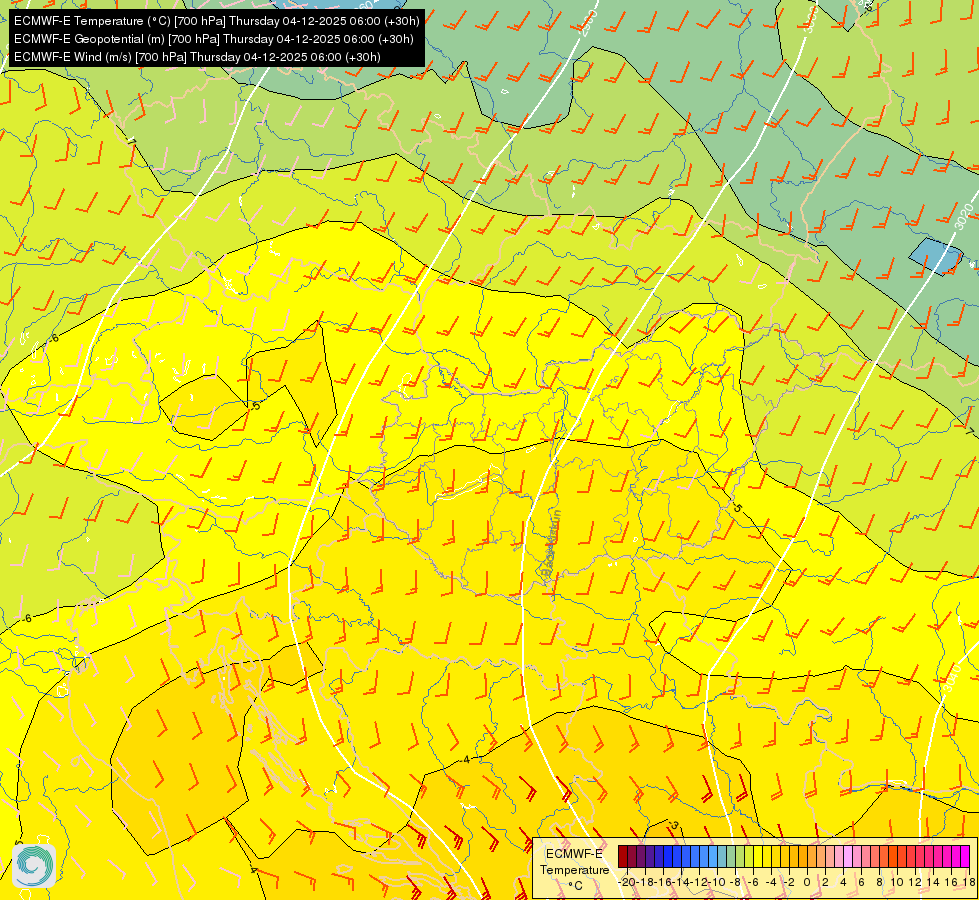Image resolution: width=979 pixels, height=900 pixels.
Task: Click the -3 isotherm label near the legend
Action: [x=673, y=825]
